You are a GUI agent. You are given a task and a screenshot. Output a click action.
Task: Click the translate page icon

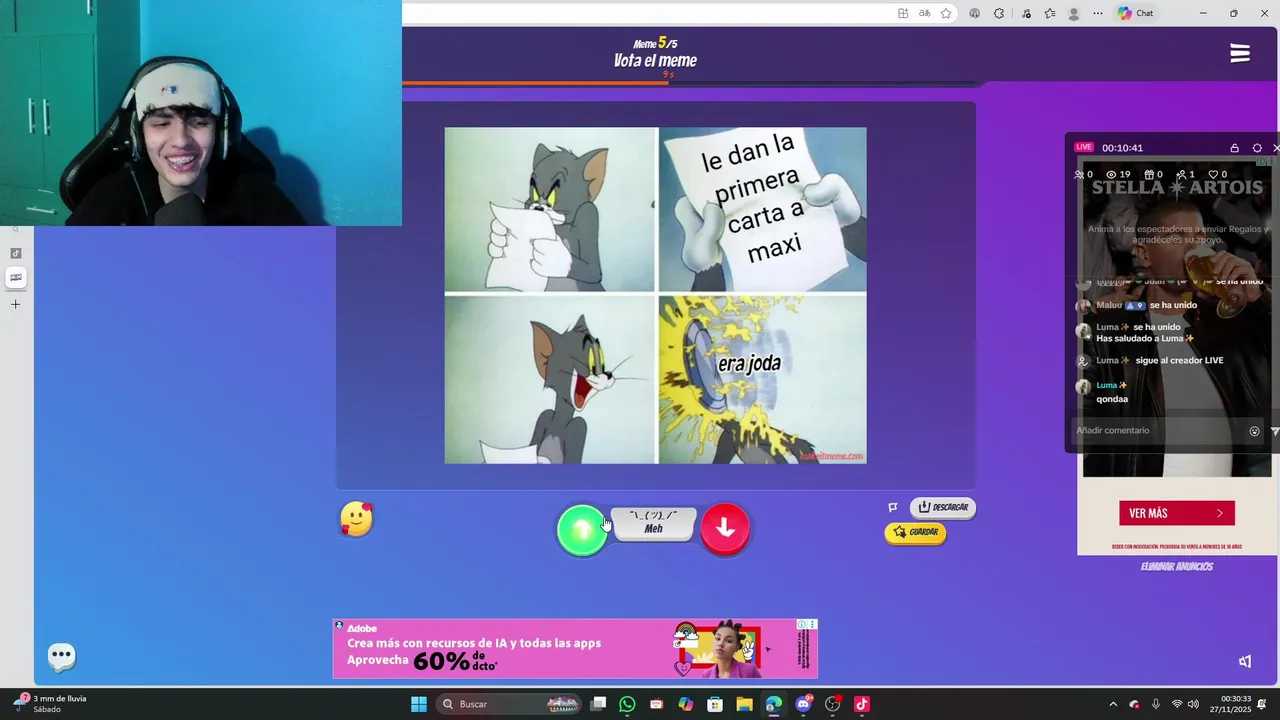click(924, 13)
